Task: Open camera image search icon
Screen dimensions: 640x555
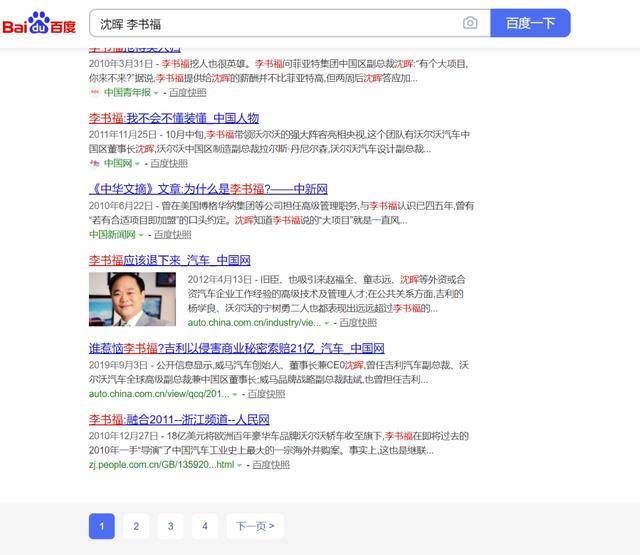Action: pos(470,23)
